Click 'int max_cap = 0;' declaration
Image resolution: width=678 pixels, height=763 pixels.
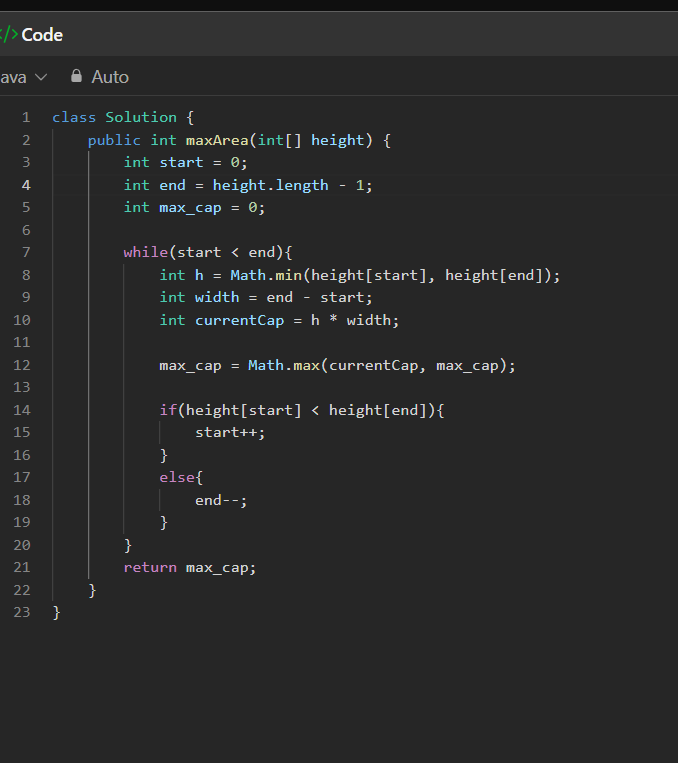point(194,208)
